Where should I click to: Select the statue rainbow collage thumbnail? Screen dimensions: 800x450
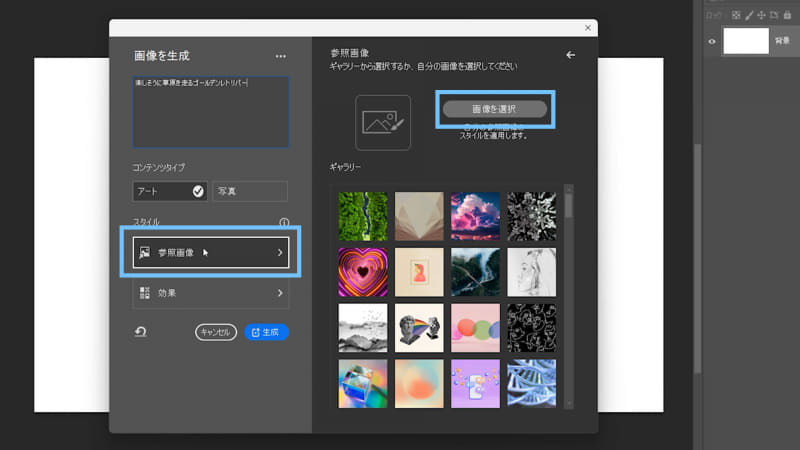[419, 328]
